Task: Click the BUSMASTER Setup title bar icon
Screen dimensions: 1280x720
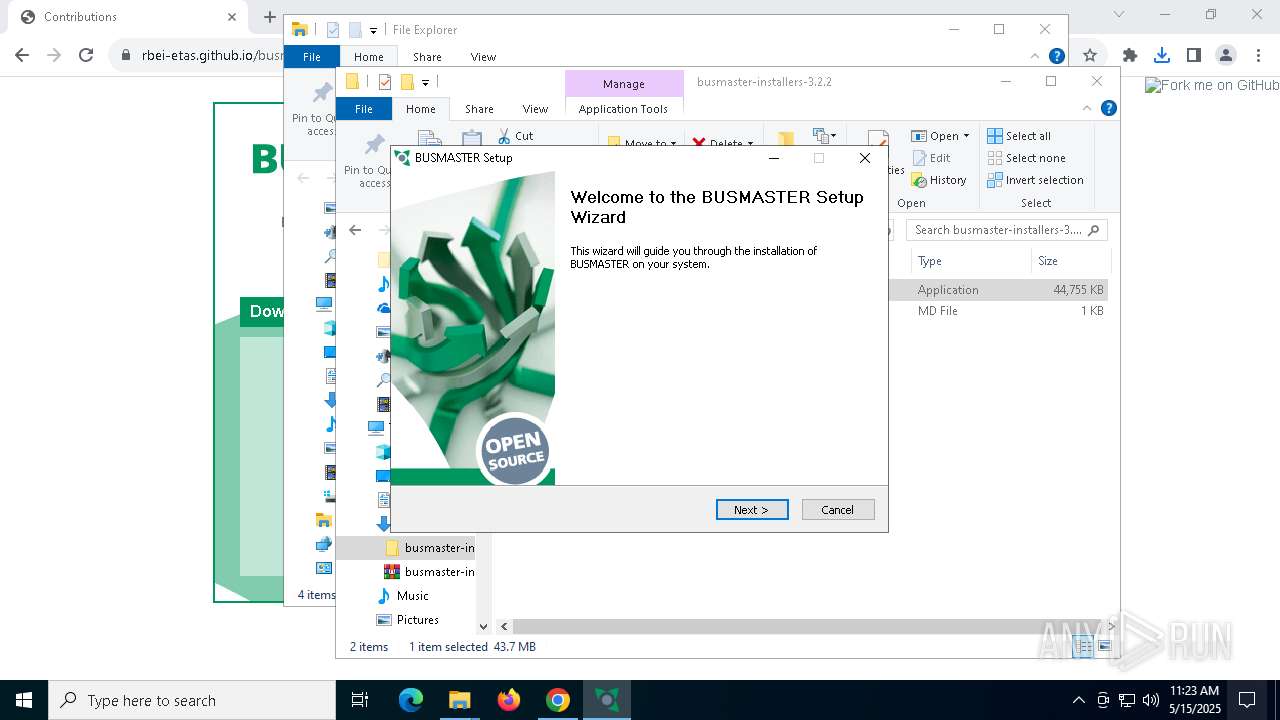Action: click(x=403, y=158)
